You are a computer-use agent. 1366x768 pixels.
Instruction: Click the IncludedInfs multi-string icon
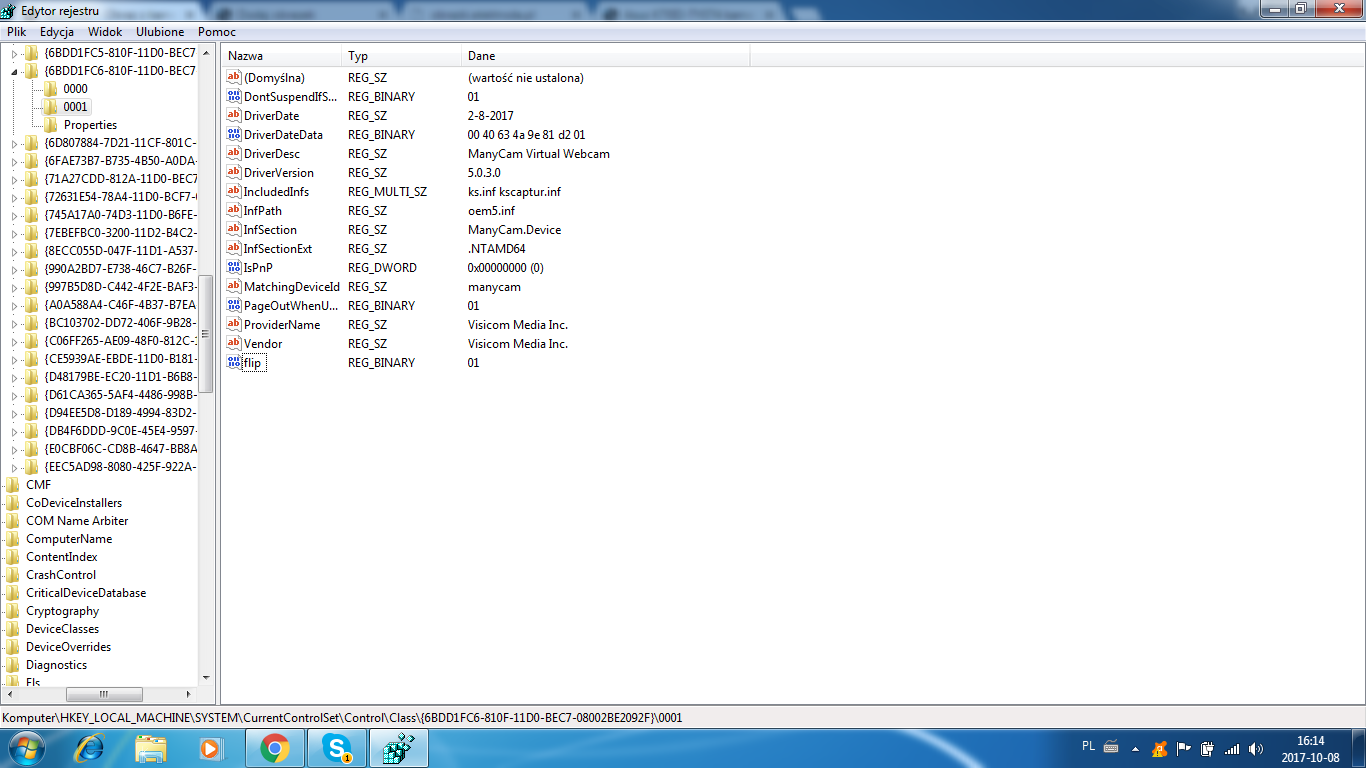[234, 192]
